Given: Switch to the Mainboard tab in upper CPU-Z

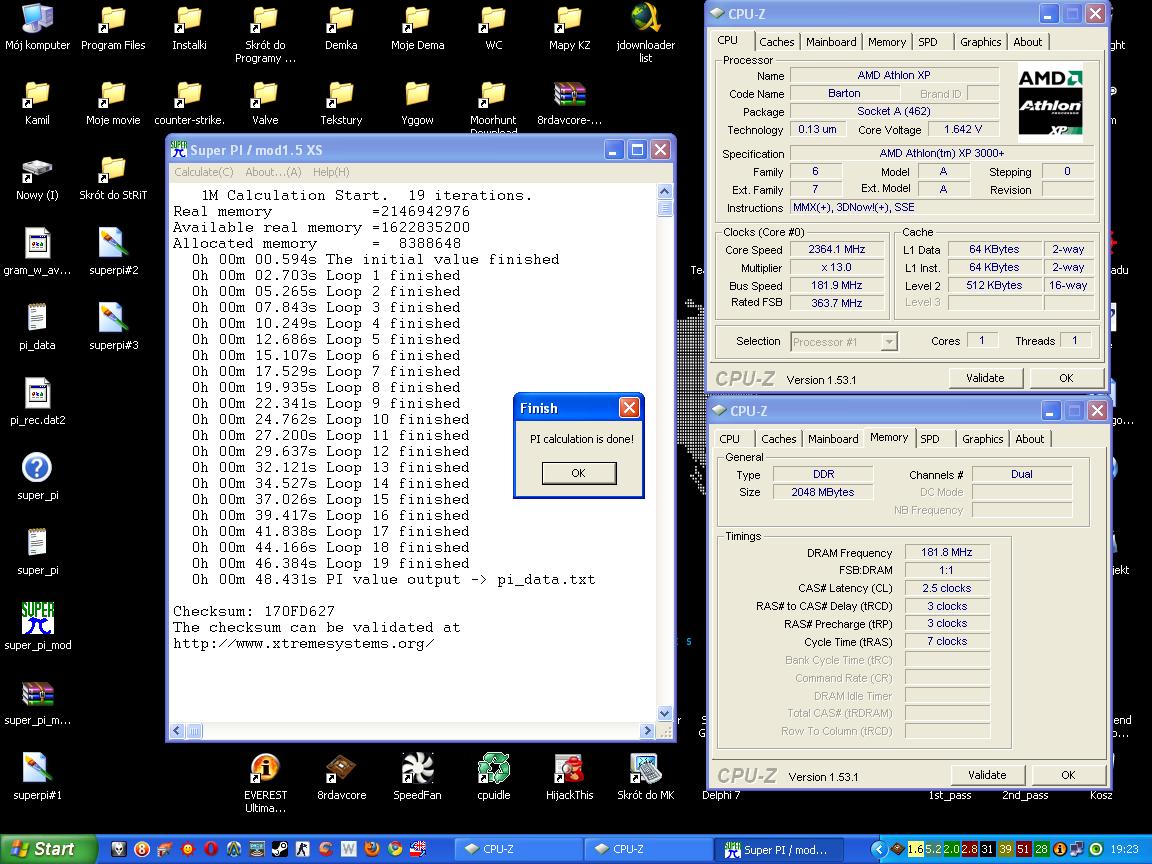Looking at the screenshot, I should point(831,42).
